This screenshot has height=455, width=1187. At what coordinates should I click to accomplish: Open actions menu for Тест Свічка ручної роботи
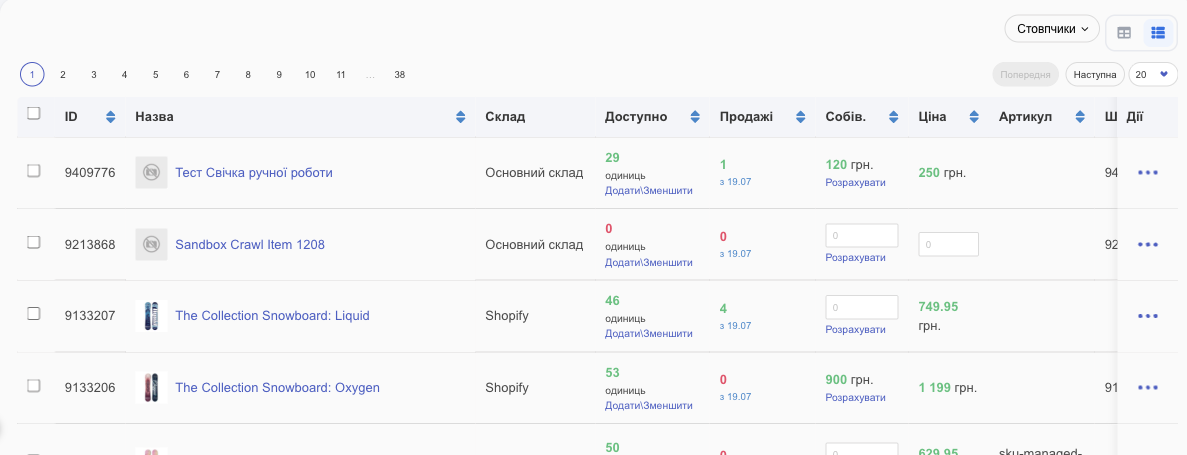pos(1148,173)
